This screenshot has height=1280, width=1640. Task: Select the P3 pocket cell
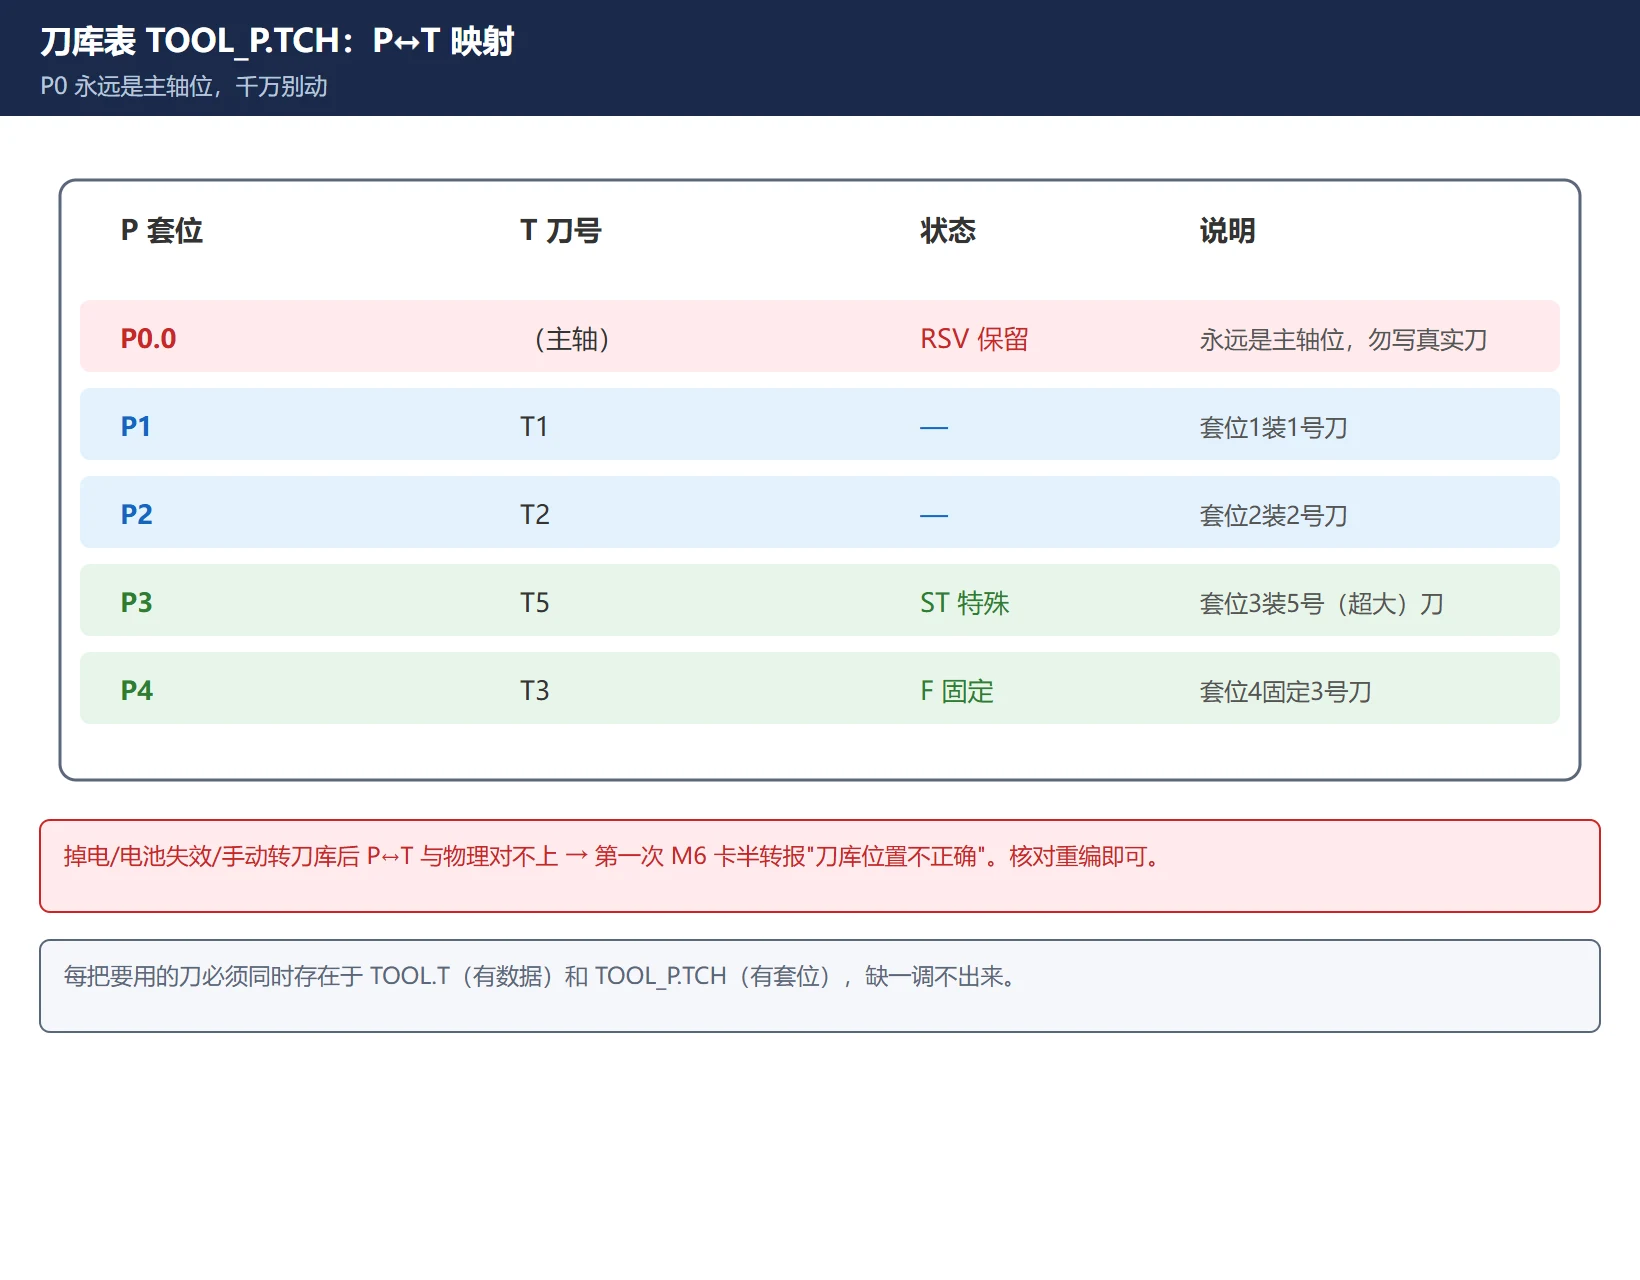coord(137,603)
